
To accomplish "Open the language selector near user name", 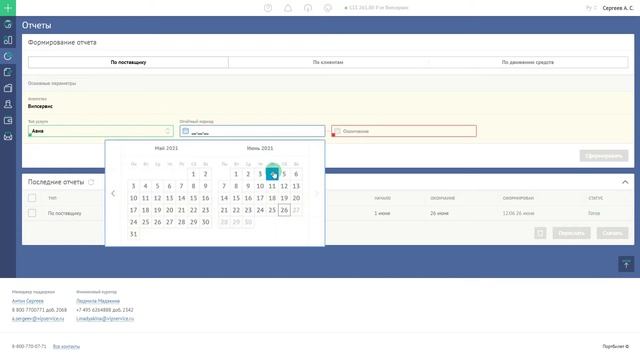I will point(591,8).
